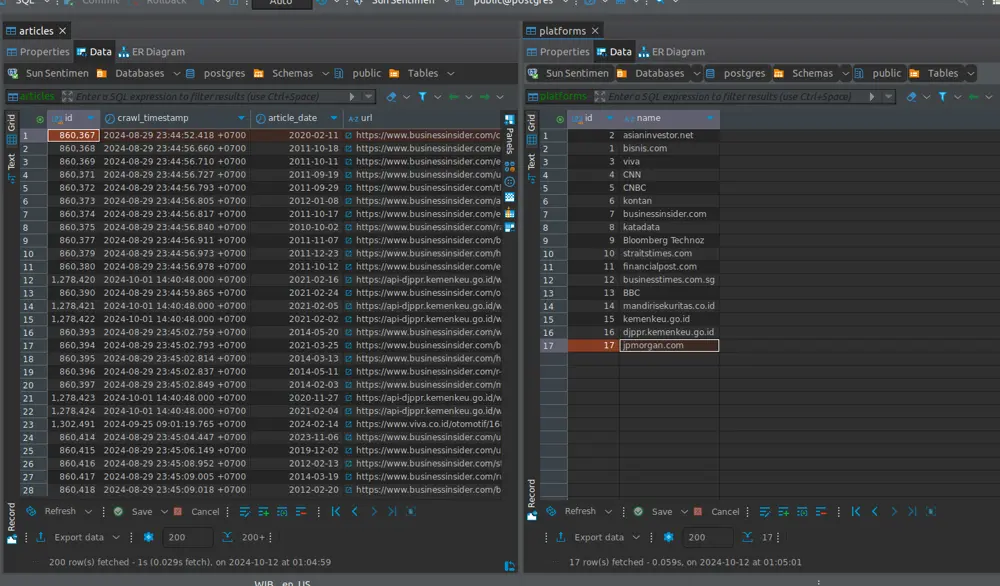Click SQL filter expression field in platforms
The image size is (1000, 586).
tap(735, 97)
